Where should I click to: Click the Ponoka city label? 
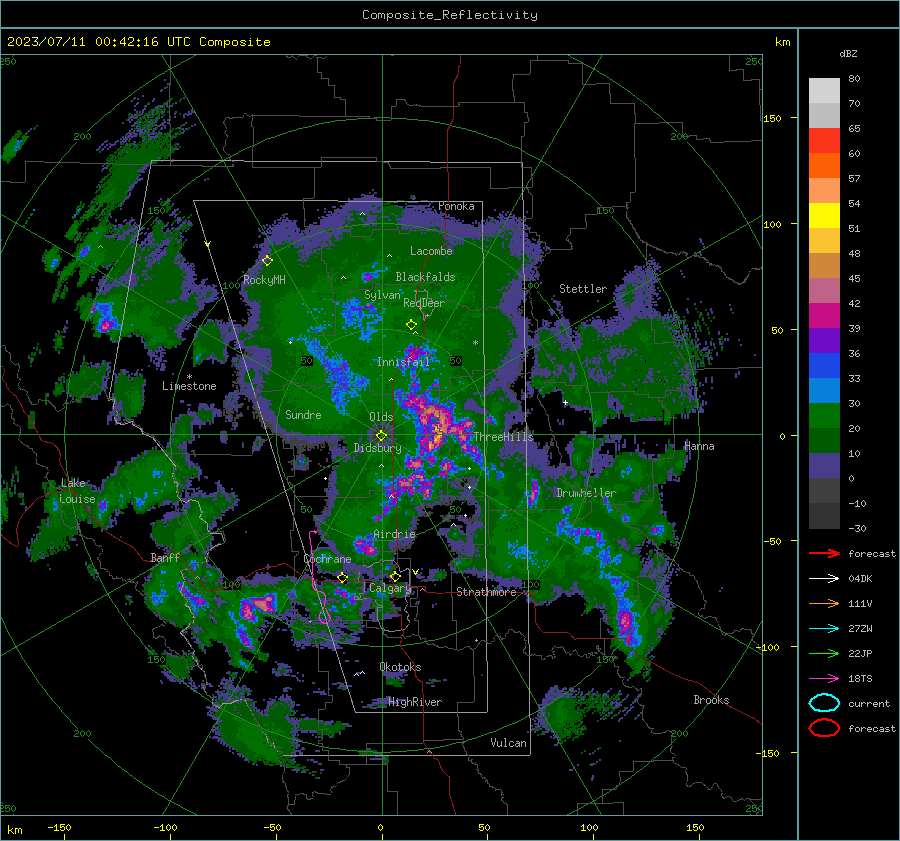coord(456,206)
